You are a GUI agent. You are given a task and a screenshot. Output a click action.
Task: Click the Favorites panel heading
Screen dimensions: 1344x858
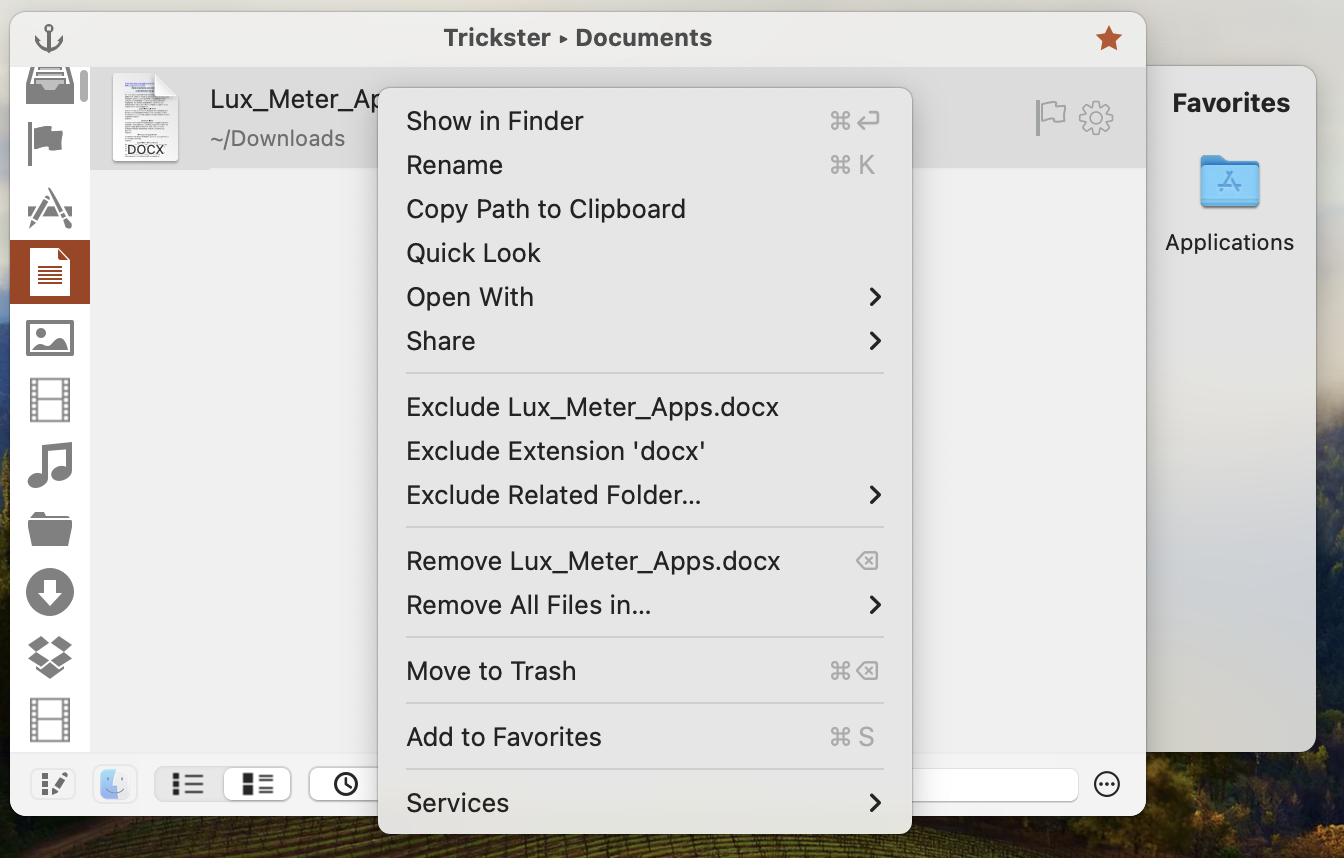1231,103
